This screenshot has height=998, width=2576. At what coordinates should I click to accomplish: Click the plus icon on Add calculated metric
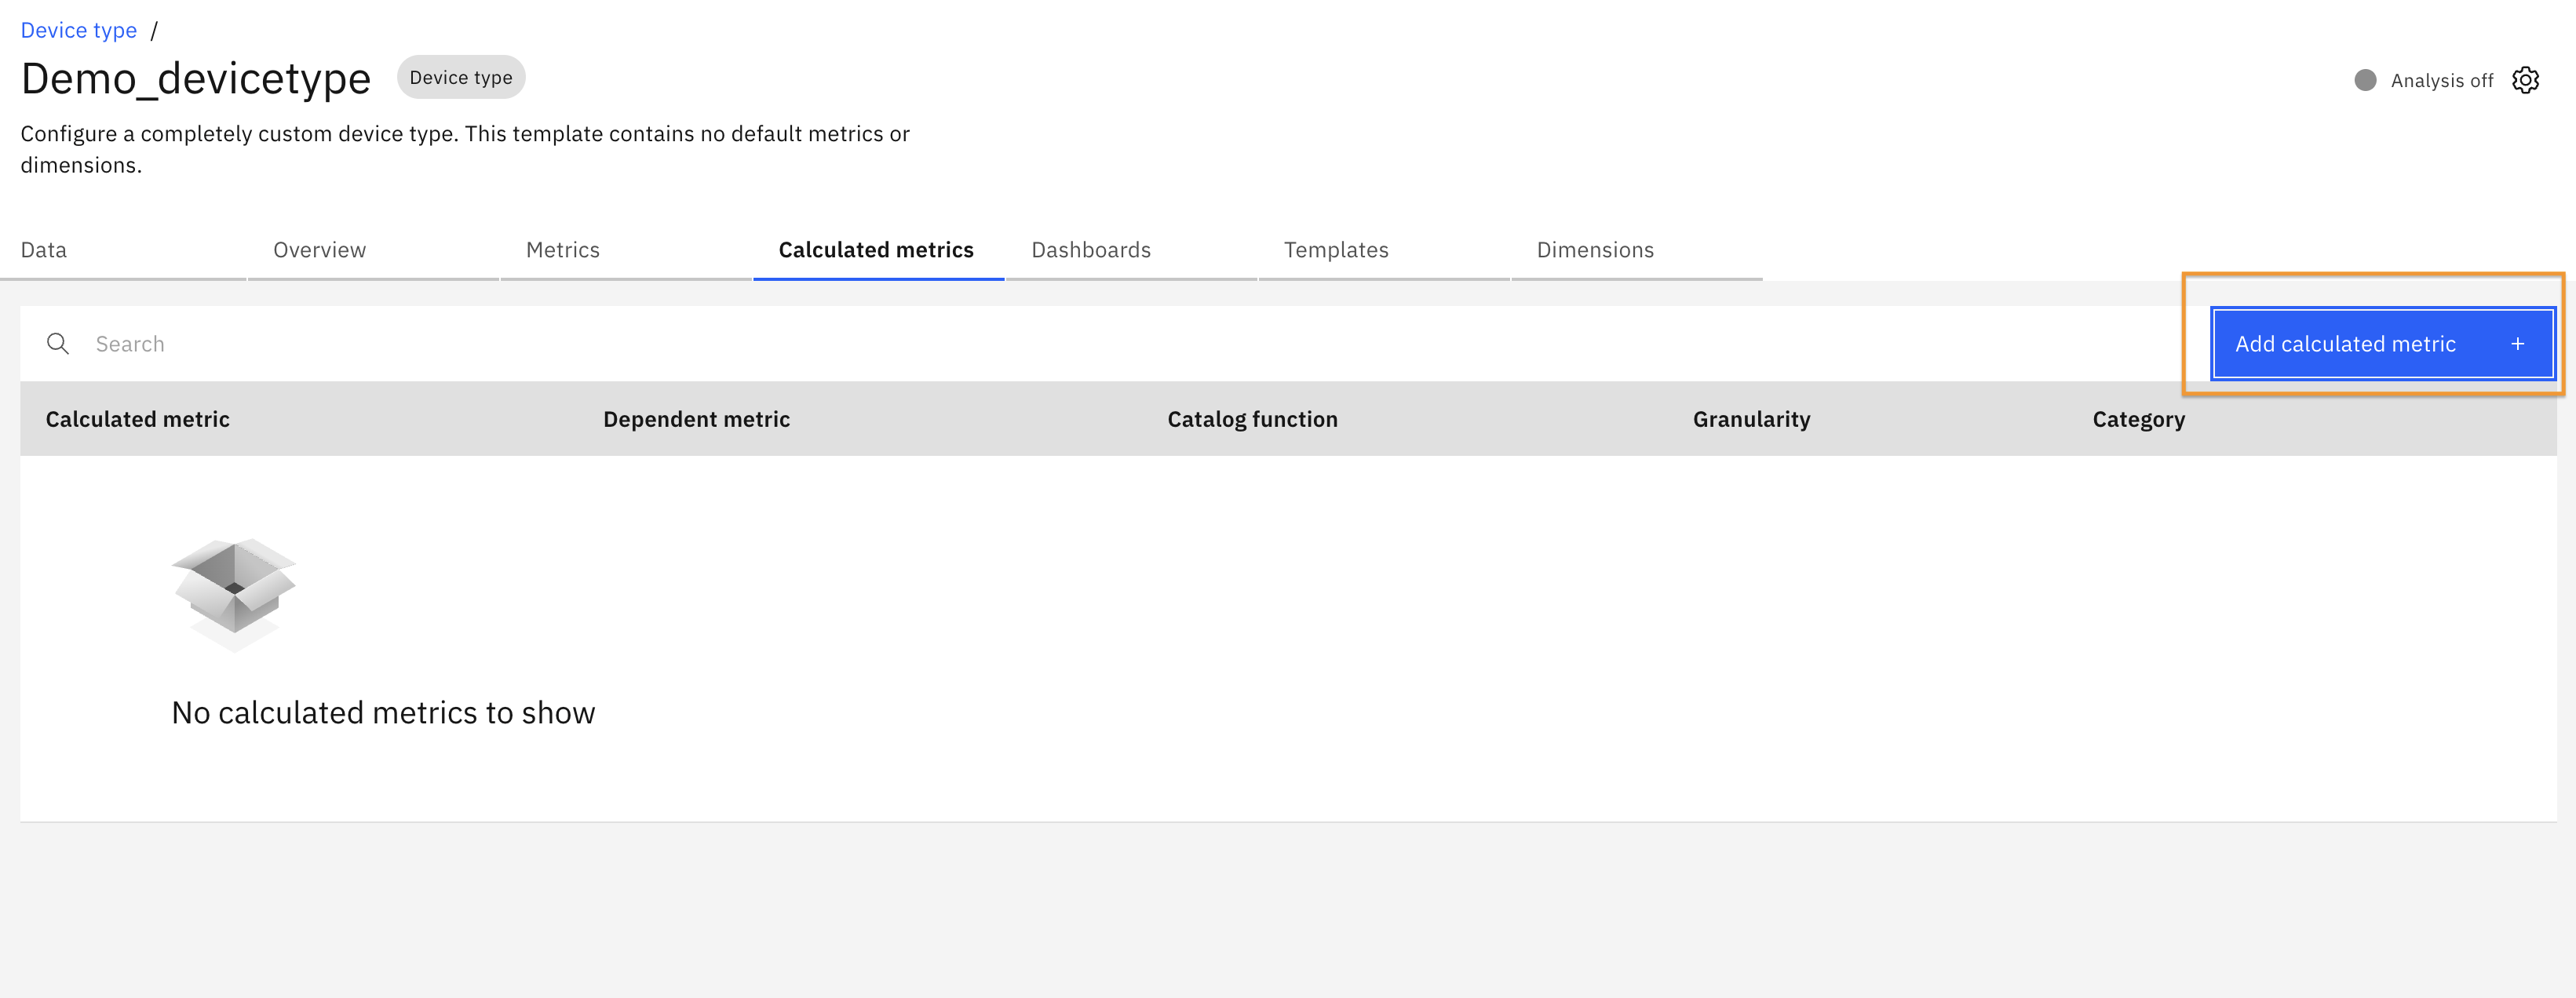click(x=2517, y=344)
